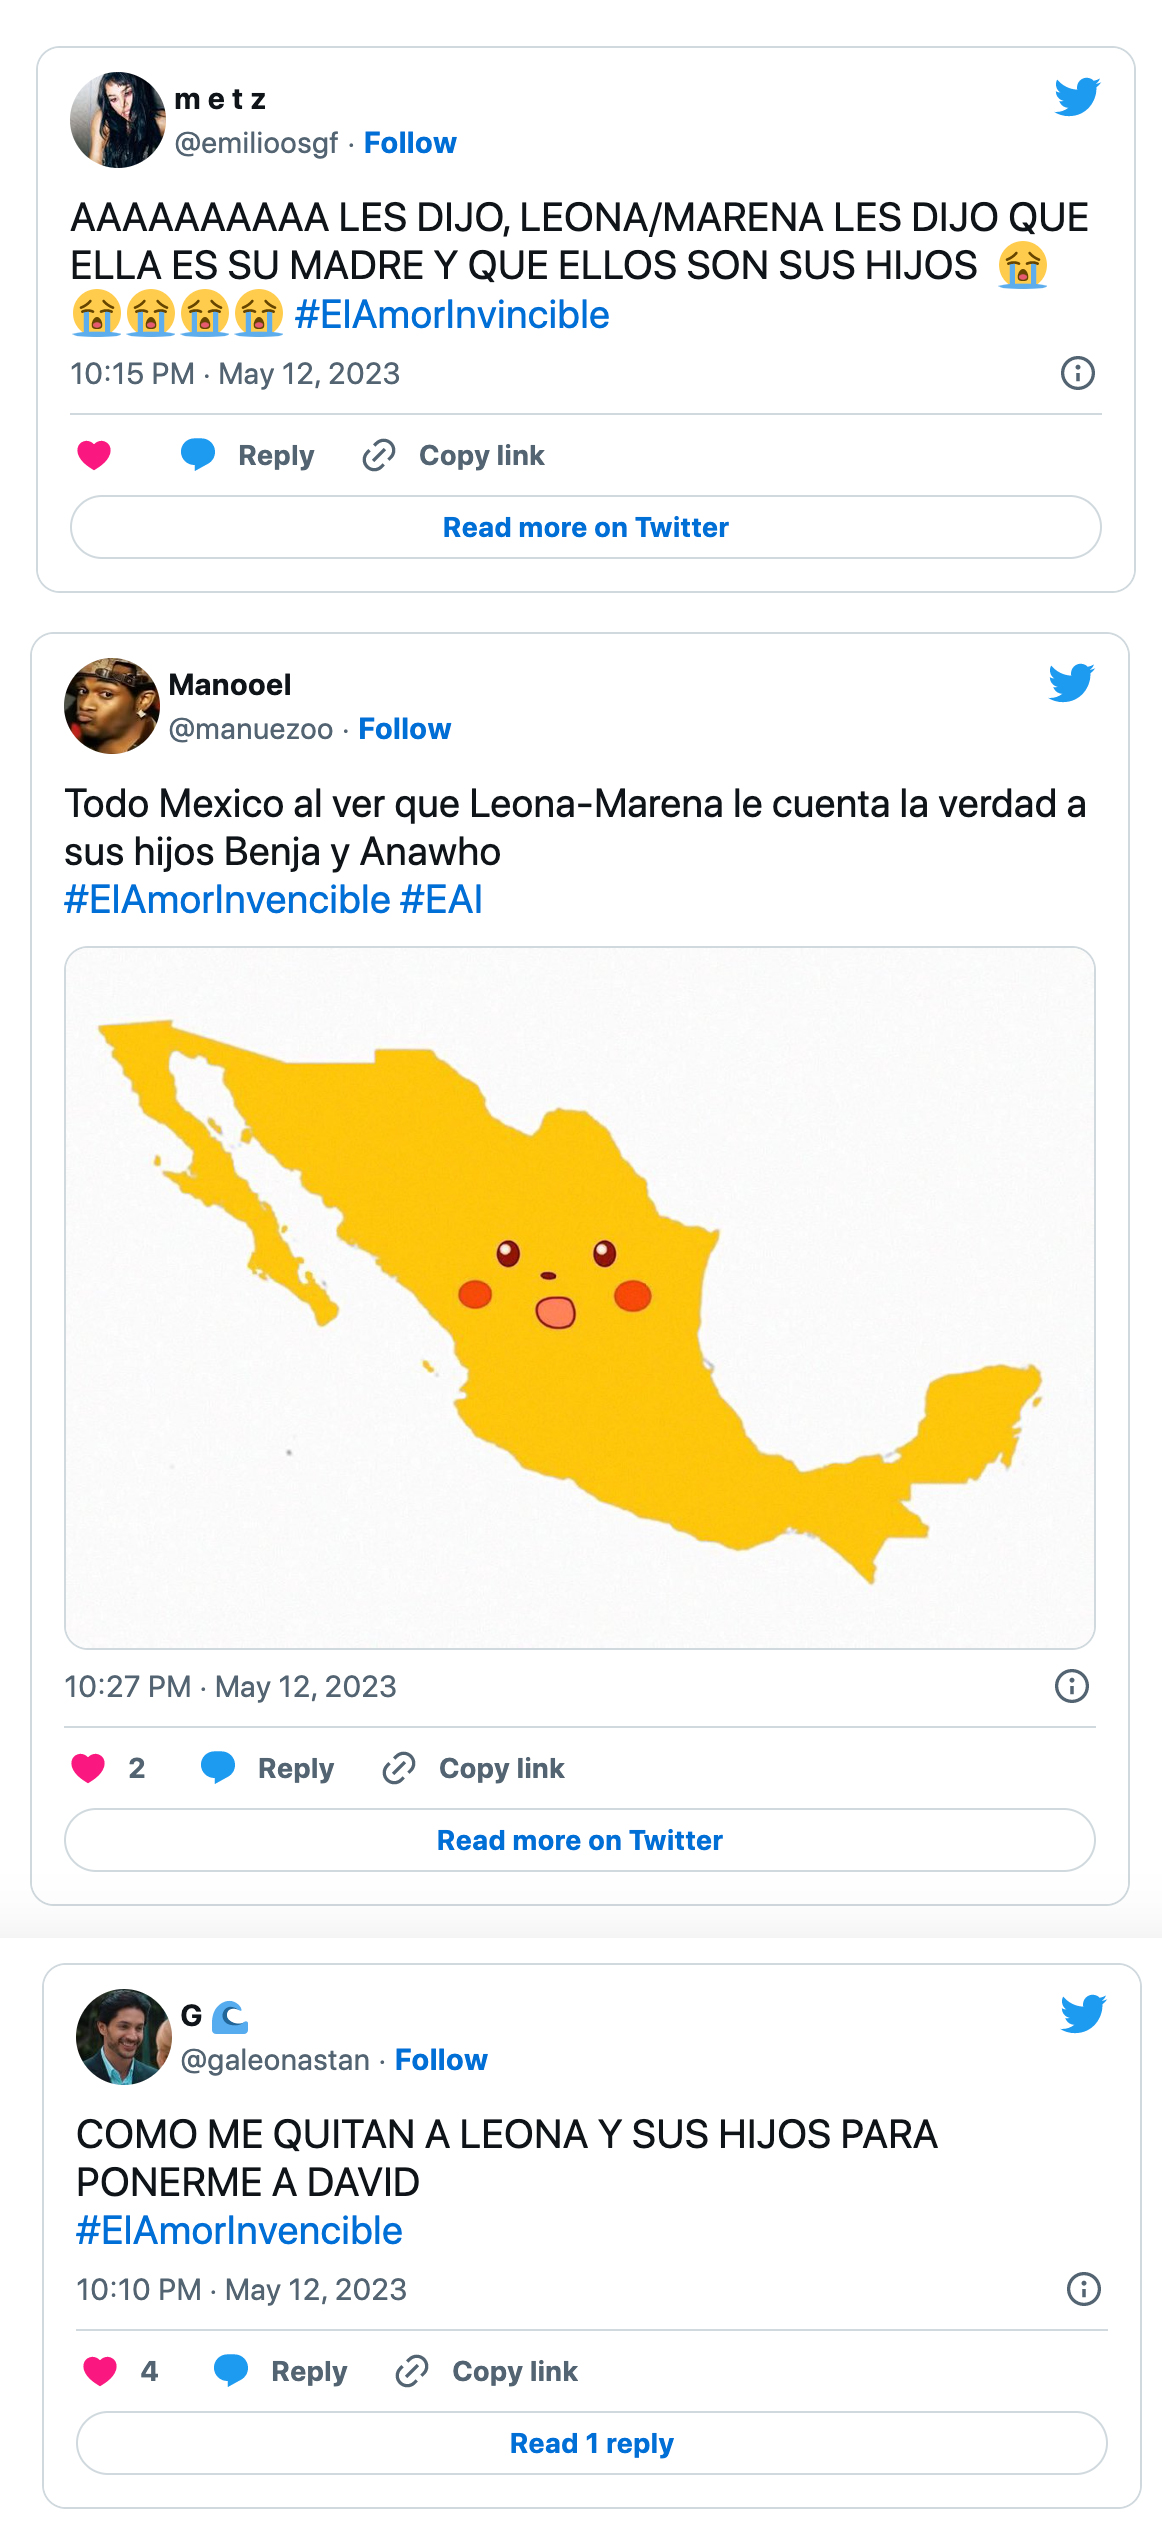
Task: Copy link of Manooel's tweet
Action: (x=474, y=1769)
